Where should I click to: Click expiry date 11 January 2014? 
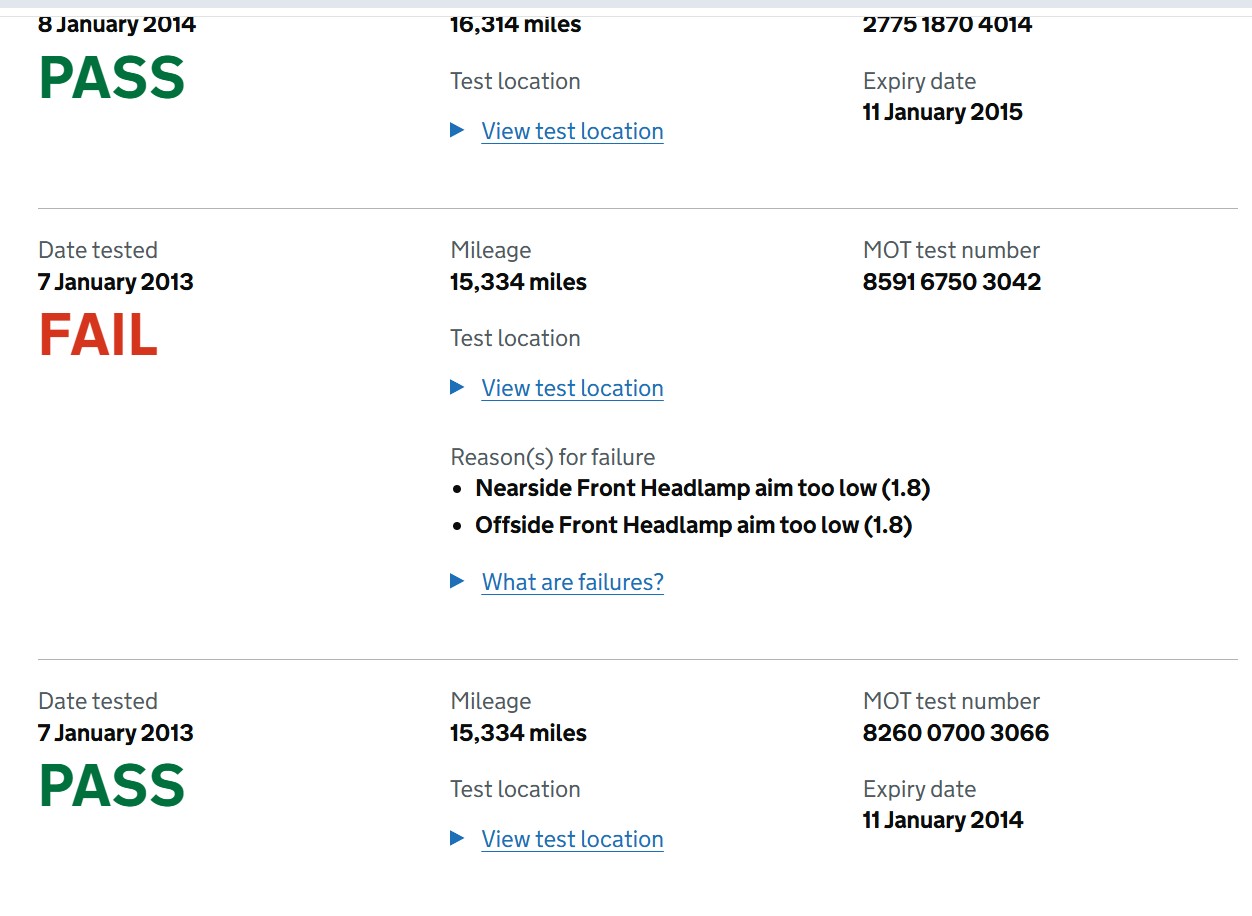tap(942, 820)
